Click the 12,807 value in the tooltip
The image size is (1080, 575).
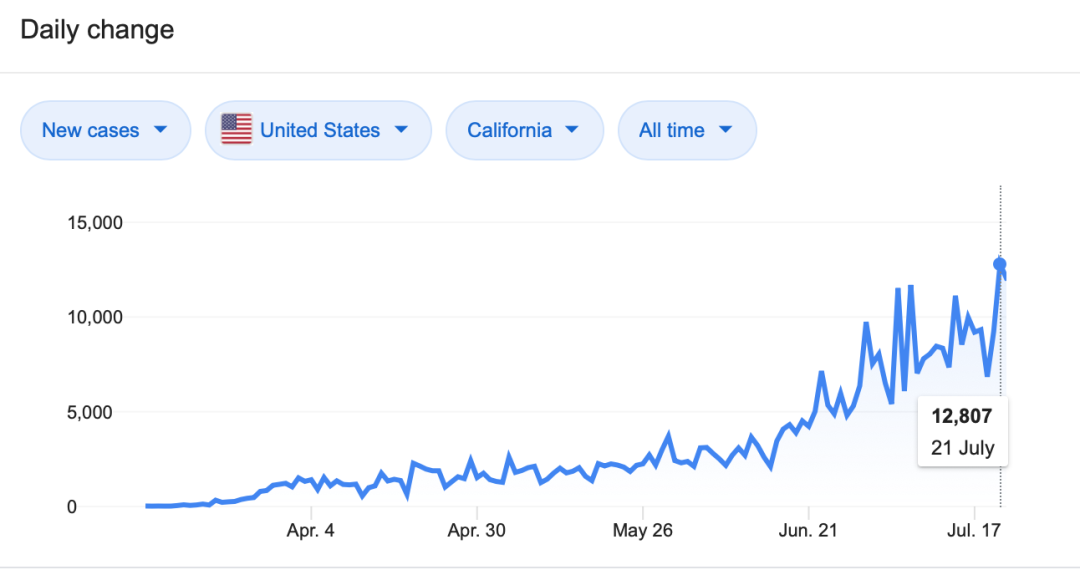tap(962, 417)
